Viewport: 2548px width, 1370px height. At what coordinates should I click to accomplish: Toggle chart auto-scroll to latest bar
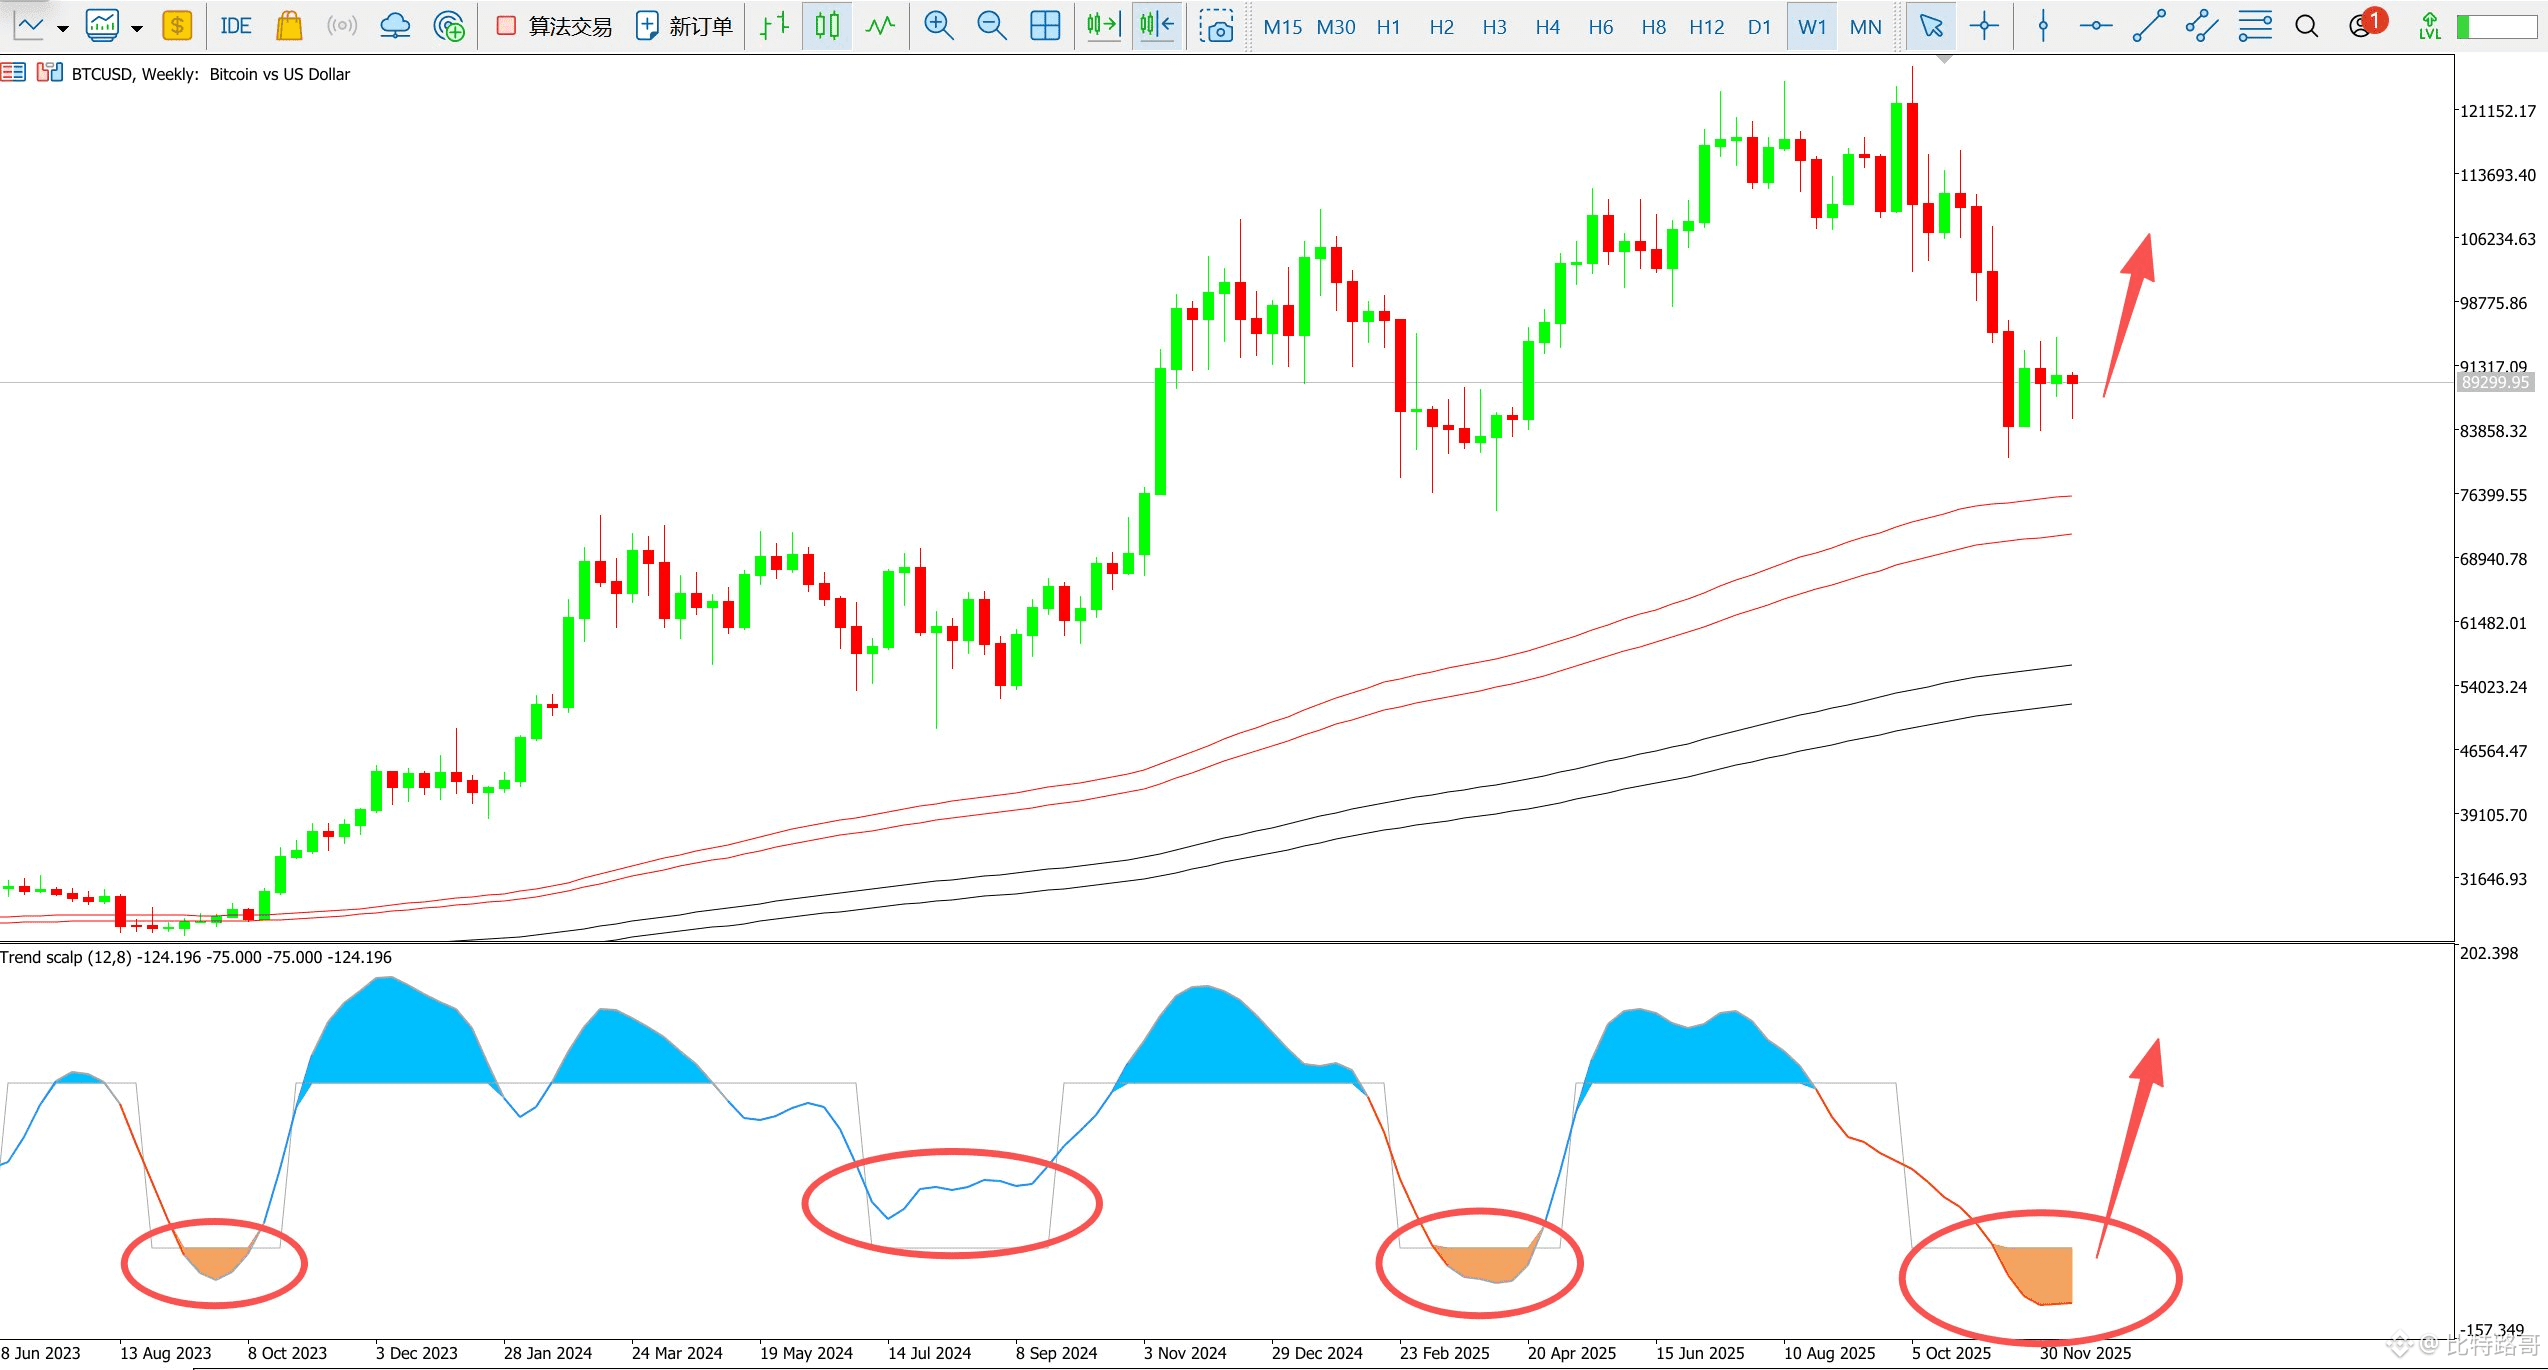[1104, 26]
